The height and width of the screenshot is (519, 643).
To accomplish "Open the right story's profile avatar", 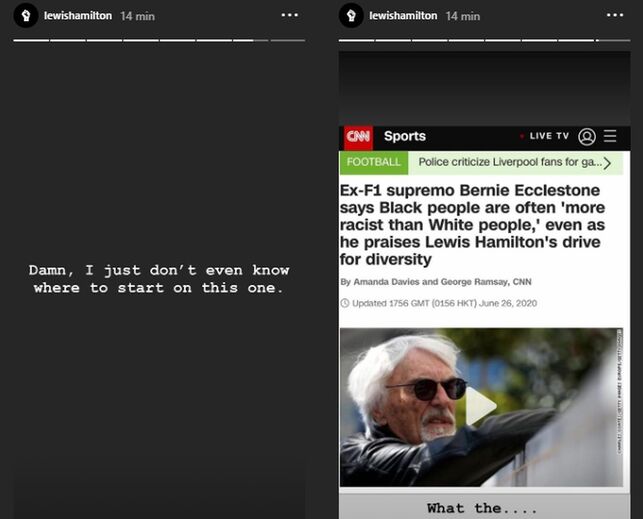I will (351, 16).
